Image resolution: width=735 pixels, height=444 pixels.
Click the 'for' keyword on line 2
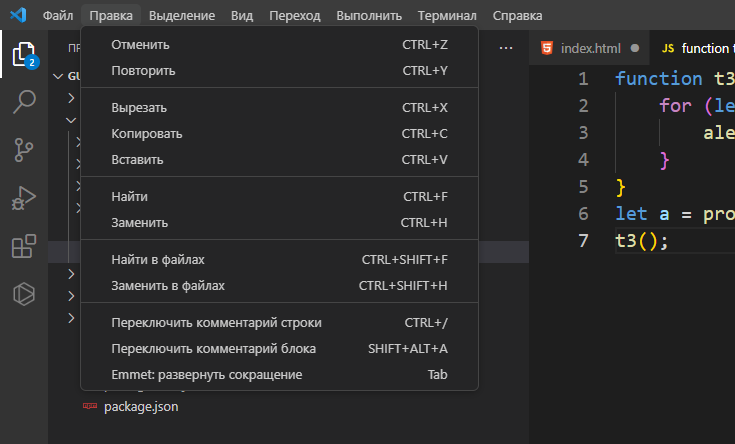coord(675,105)
